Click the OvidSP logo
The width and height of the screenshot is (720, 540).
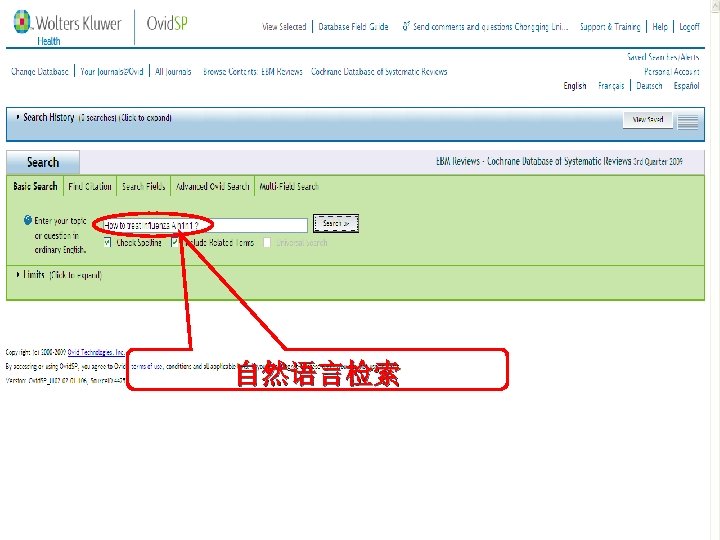tap(167, 23)
